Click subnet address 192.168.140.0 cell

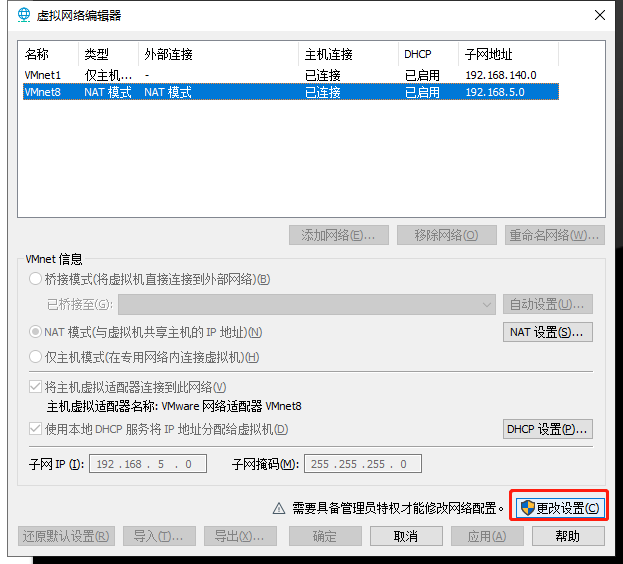tap(501, 75)
